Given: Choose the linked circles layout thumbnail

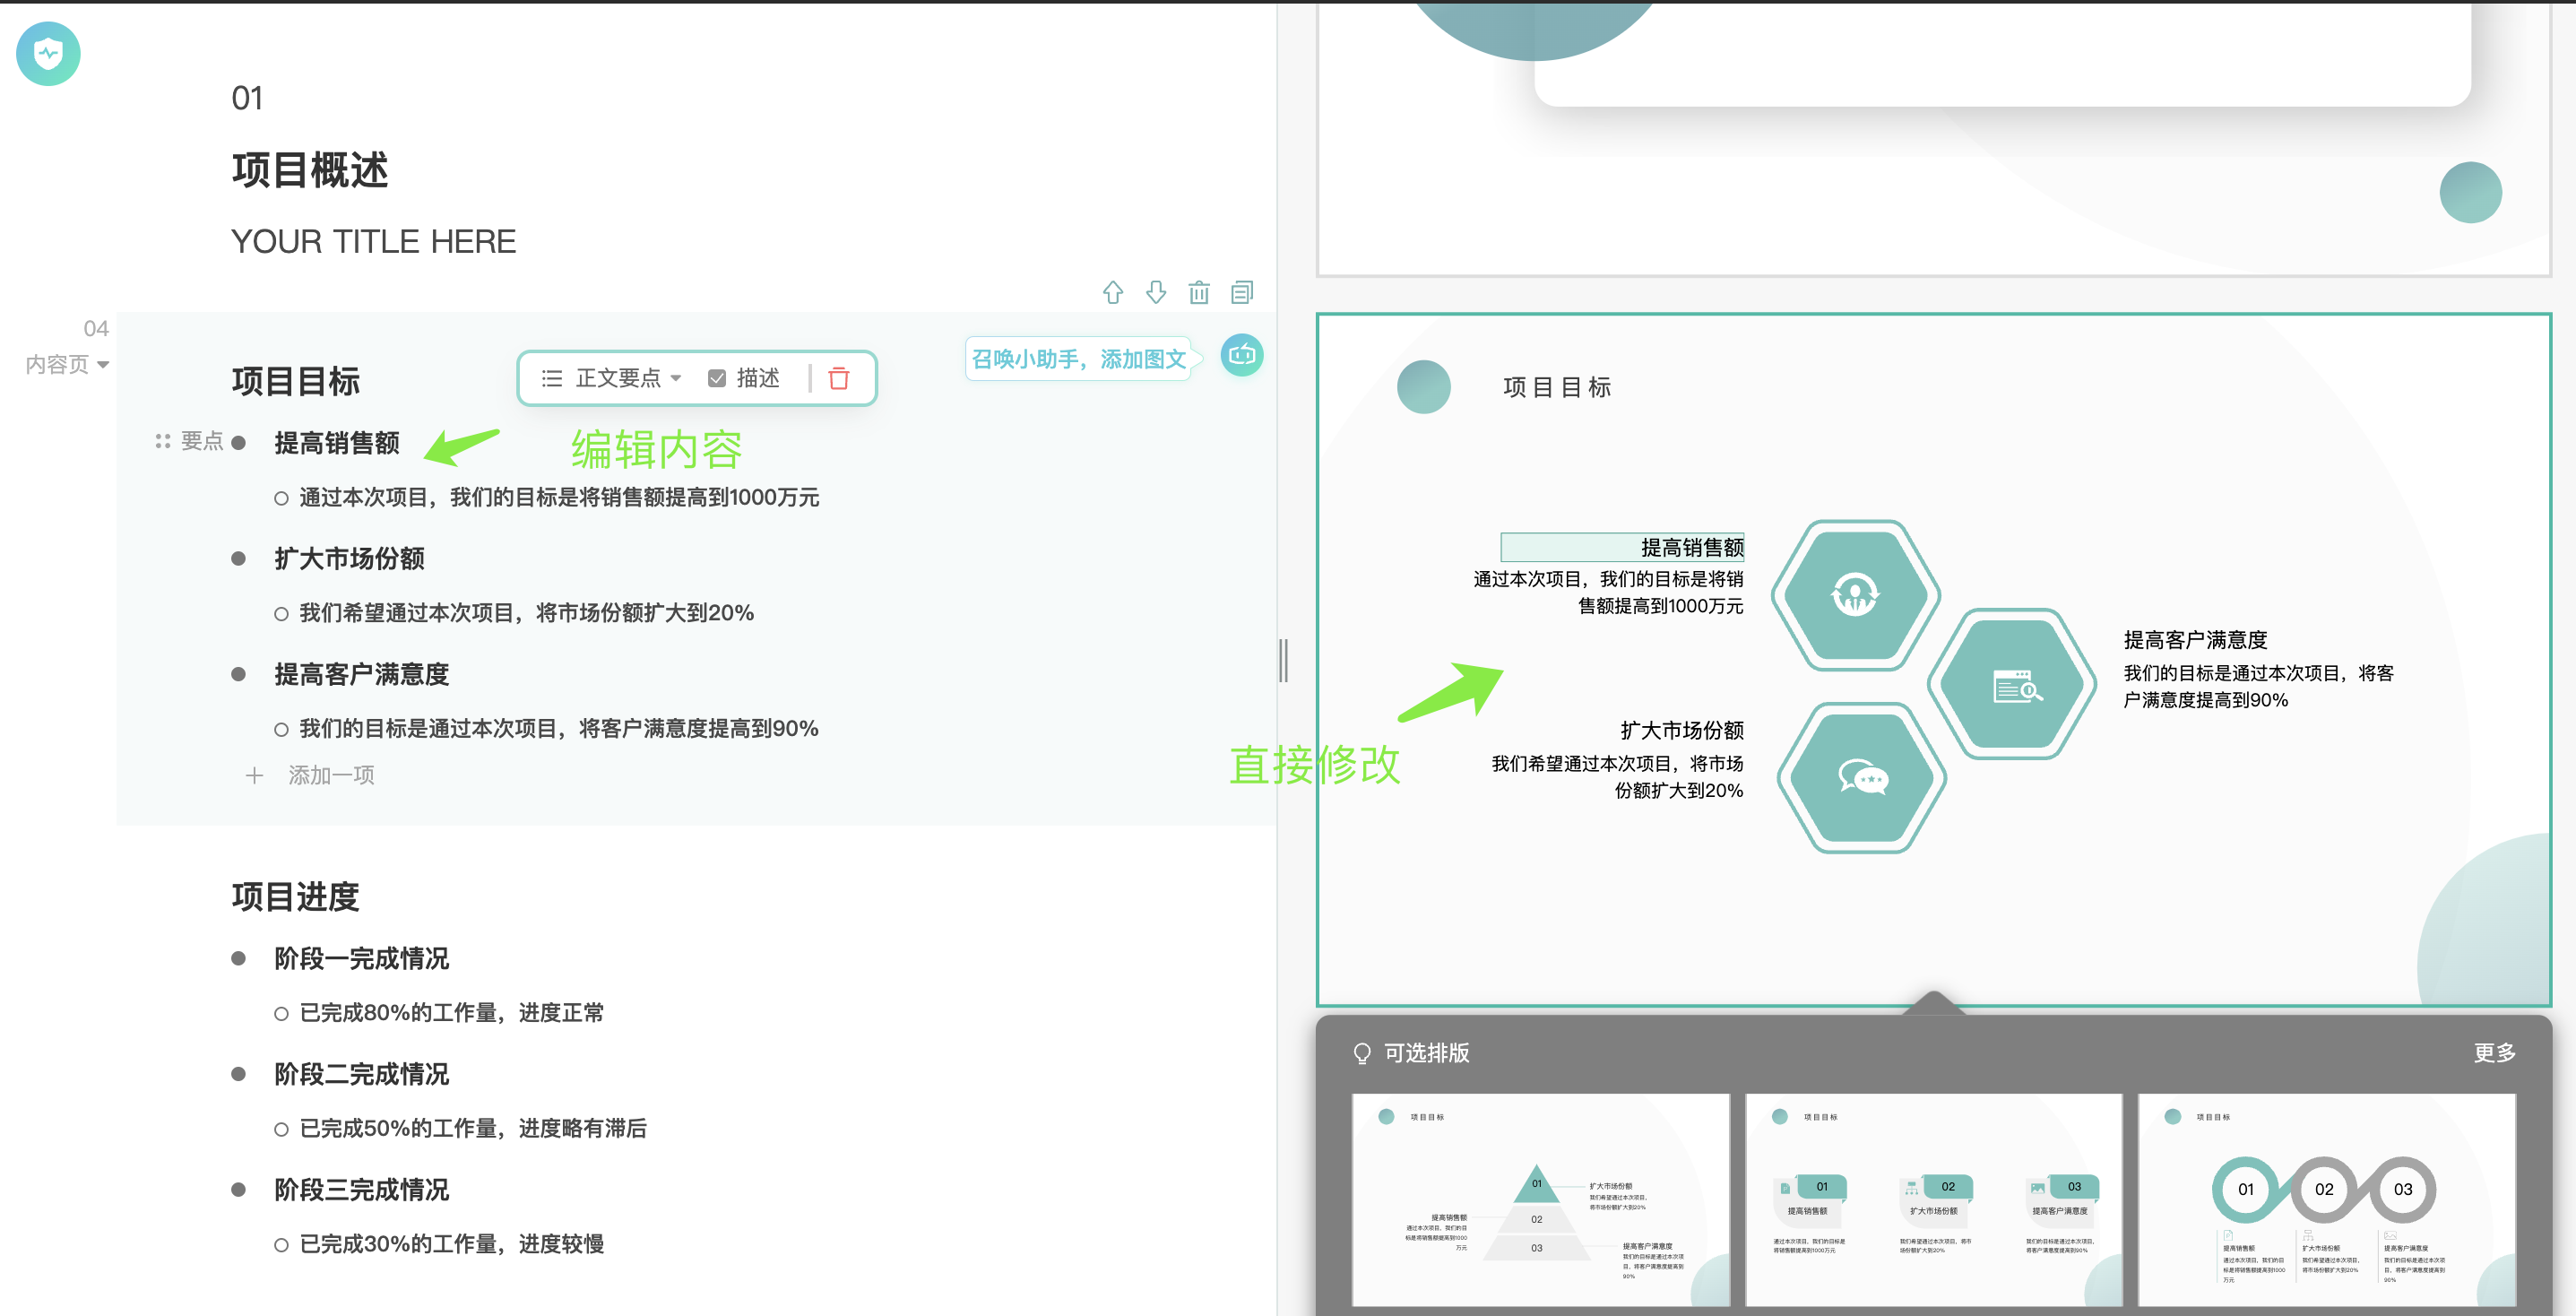Looking at the screenshot, I should click(2327, 1199).
